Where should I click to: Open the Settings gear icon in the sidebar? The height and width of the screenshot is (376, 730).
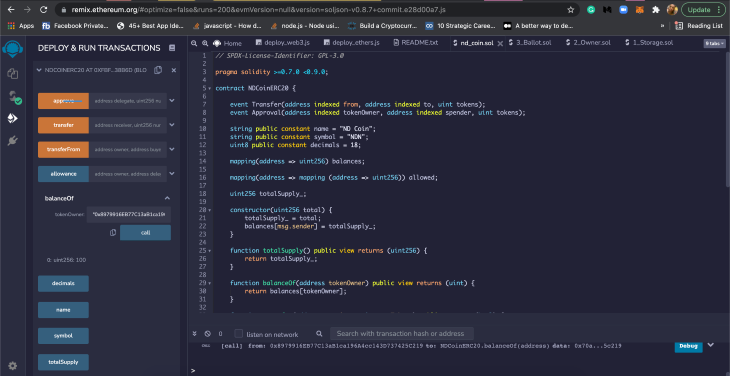(13, 366)
